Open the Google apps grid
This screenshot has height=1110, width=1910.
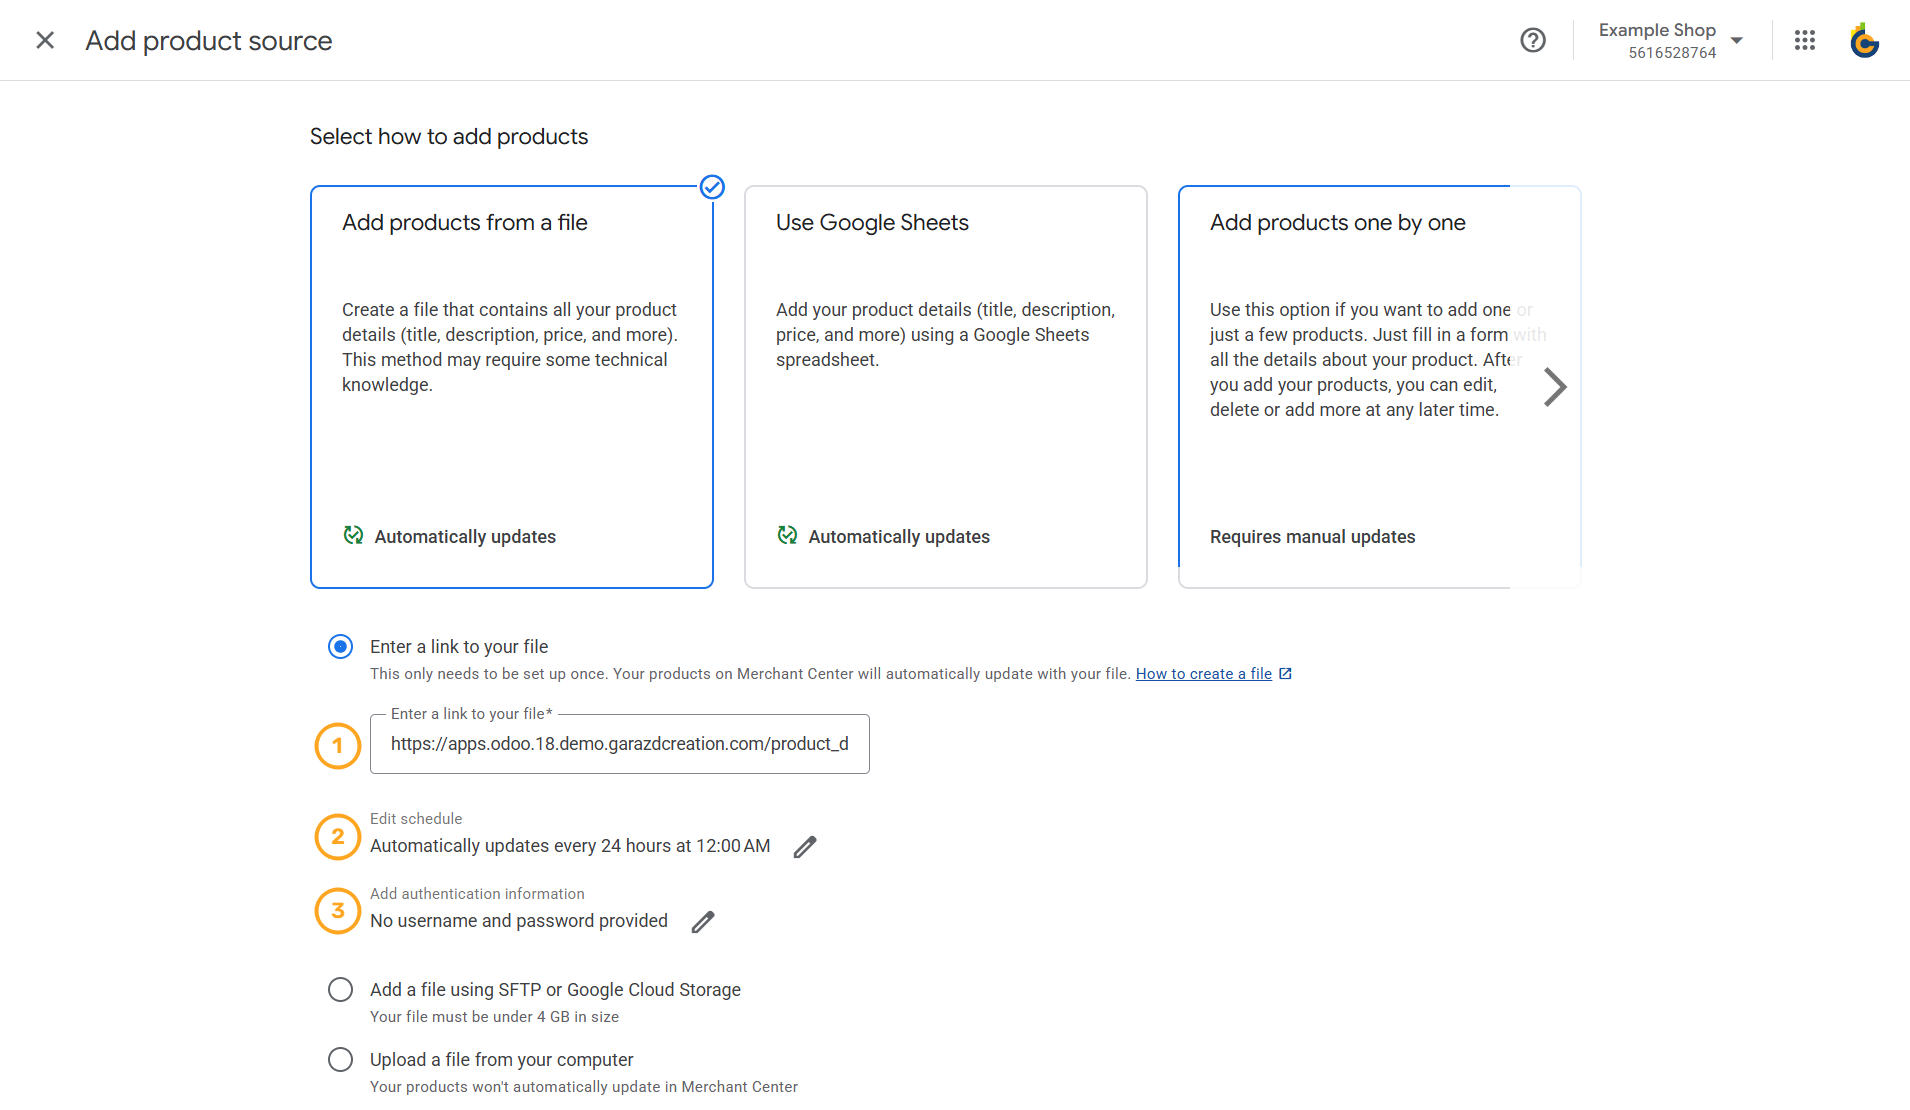coord(1804,40)
